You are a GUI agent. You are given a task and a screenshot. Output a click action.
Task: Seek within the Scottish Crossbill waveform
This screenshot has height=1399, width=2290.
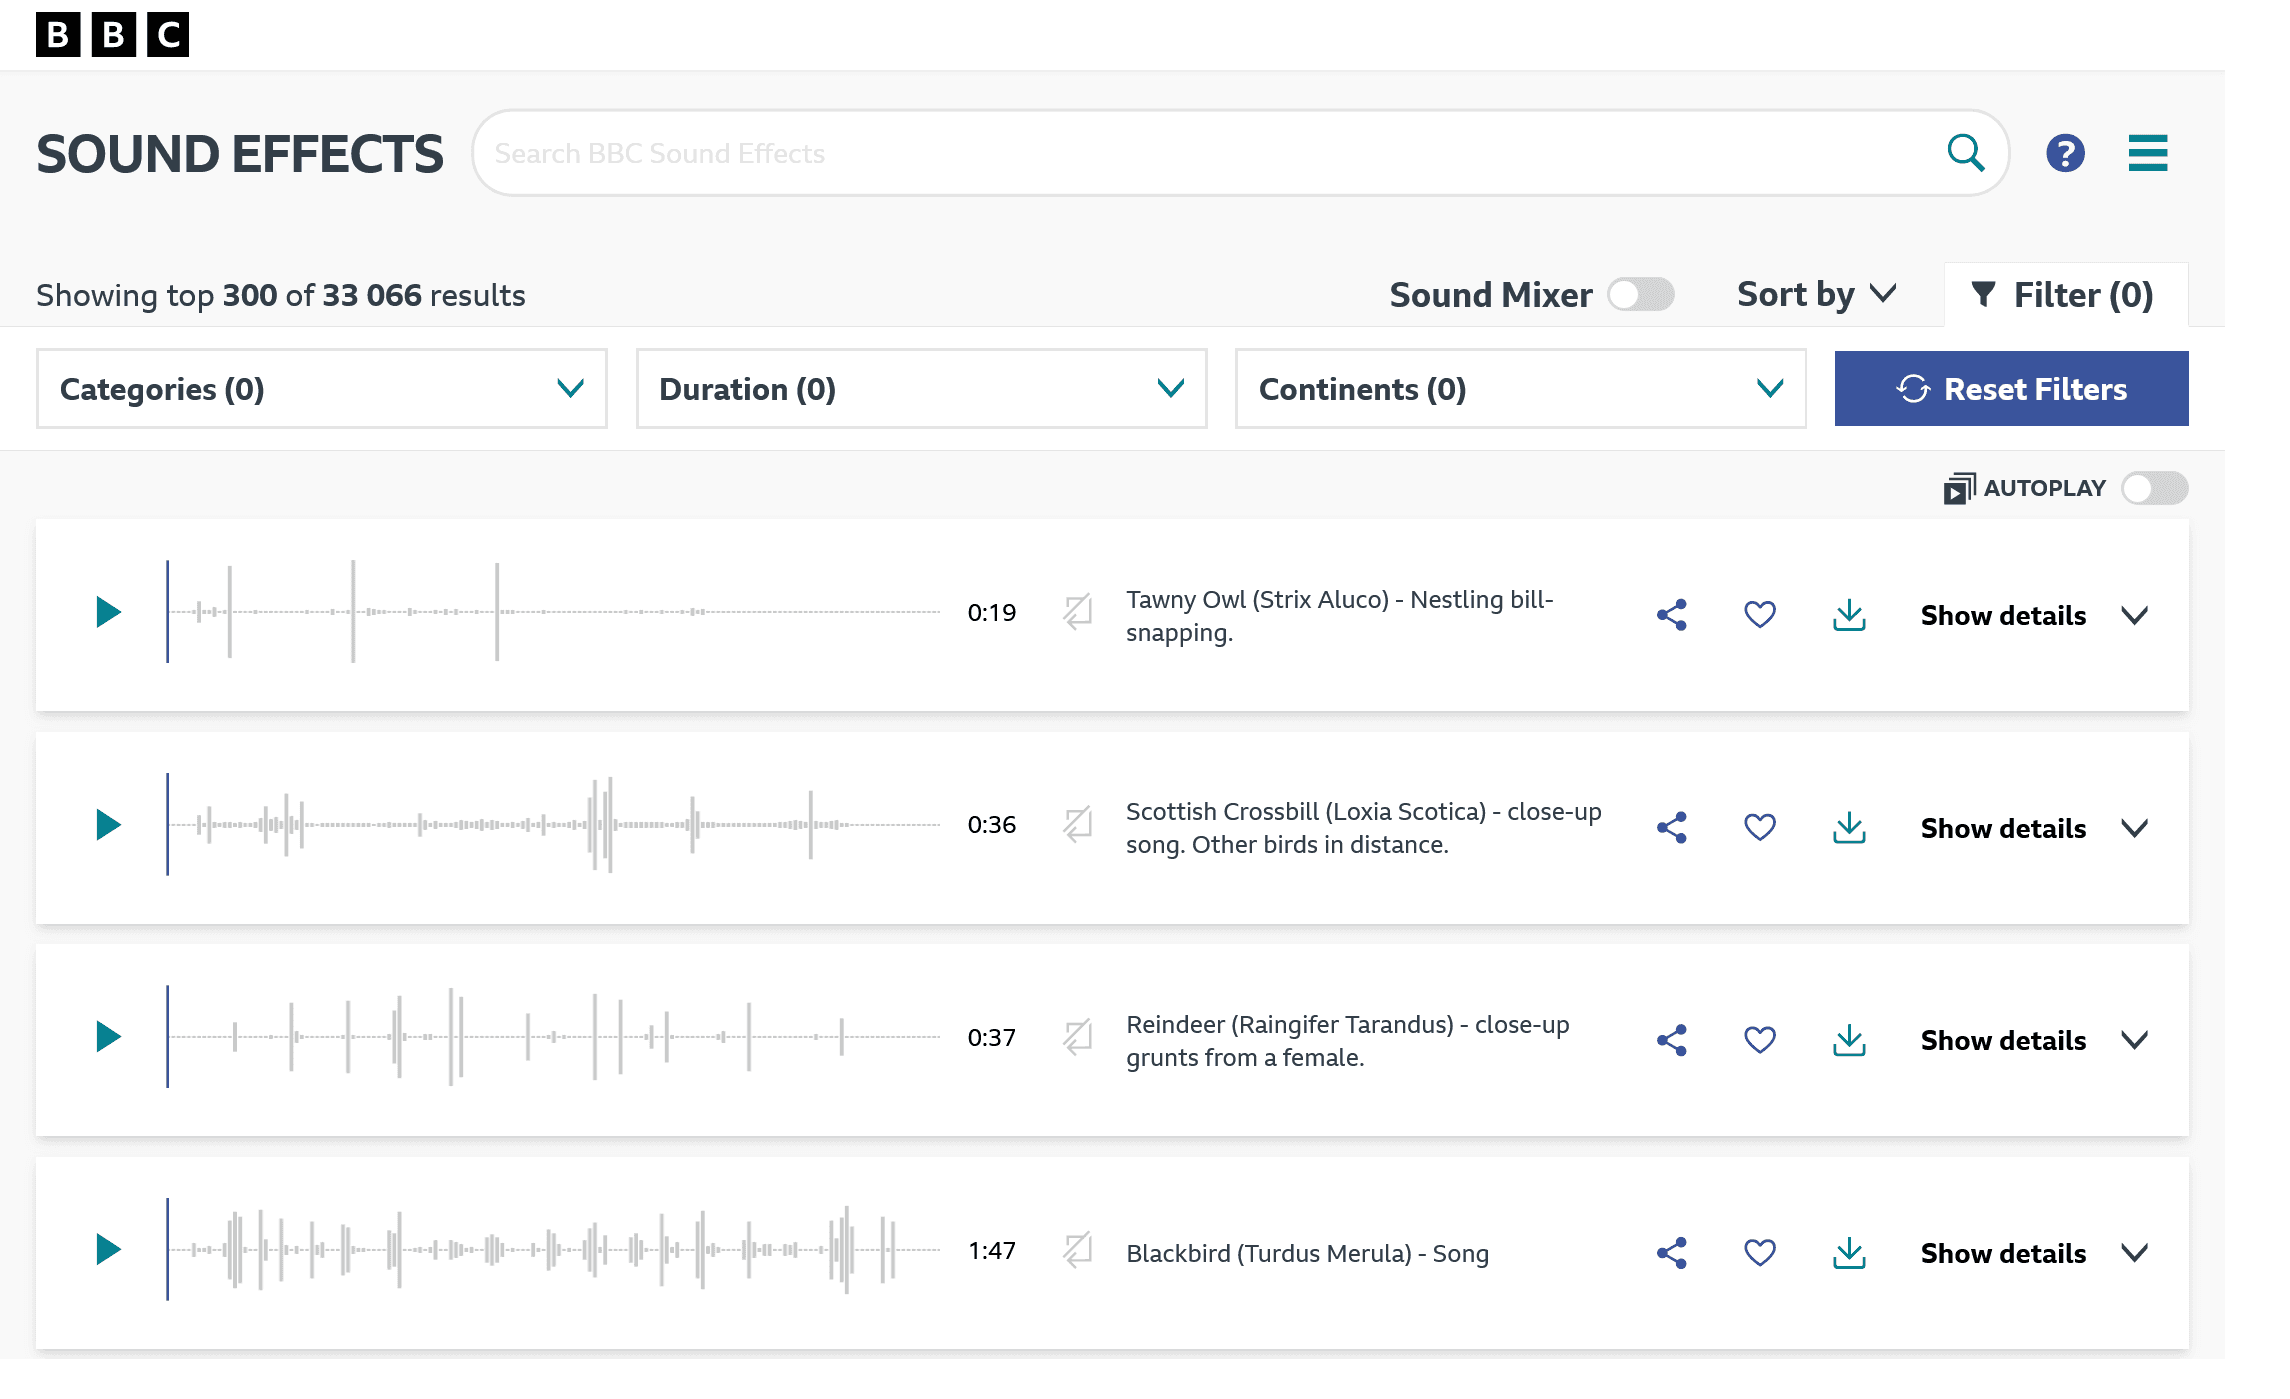click(553, 825)
